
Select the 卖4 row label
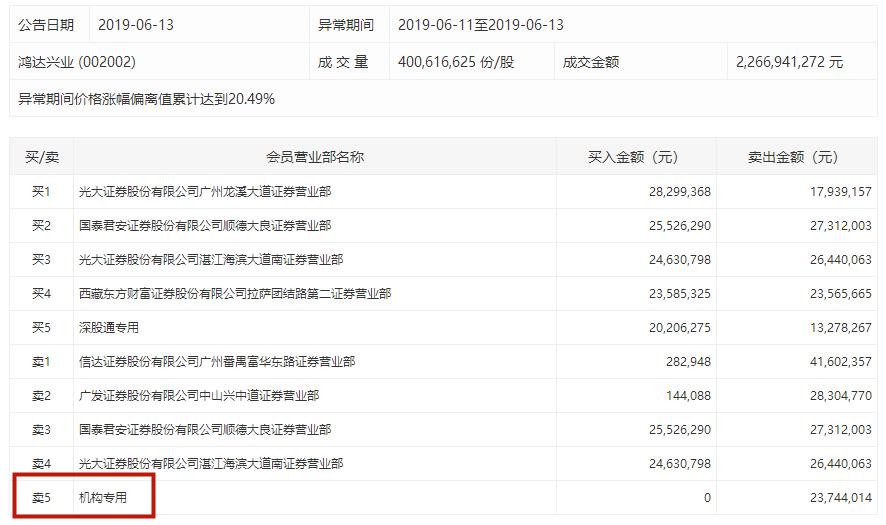point(41,463)
